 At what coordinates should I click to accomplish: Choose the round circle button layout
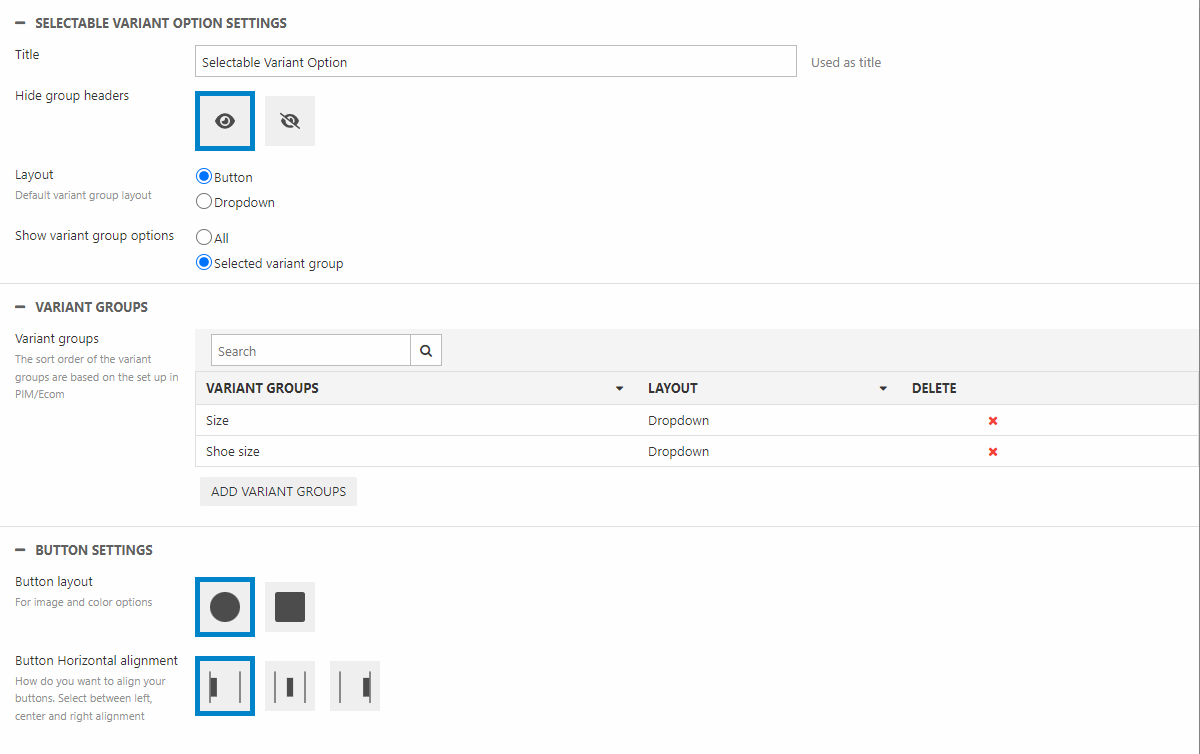coord(225,607)
